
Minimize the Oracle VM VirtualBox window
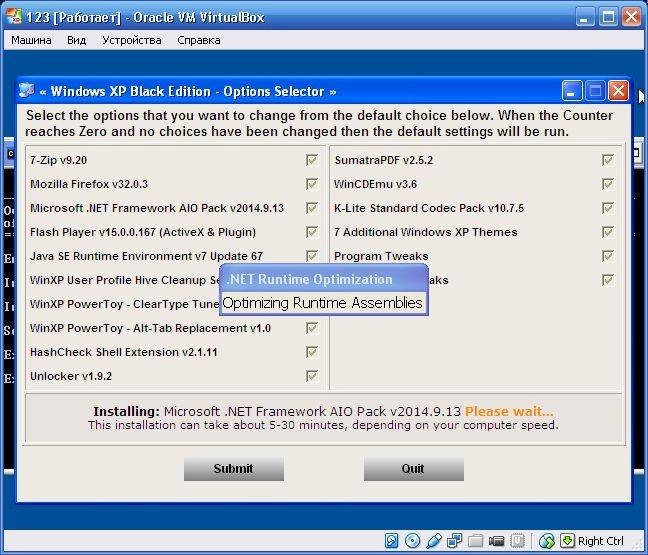[x=585, y=17]
